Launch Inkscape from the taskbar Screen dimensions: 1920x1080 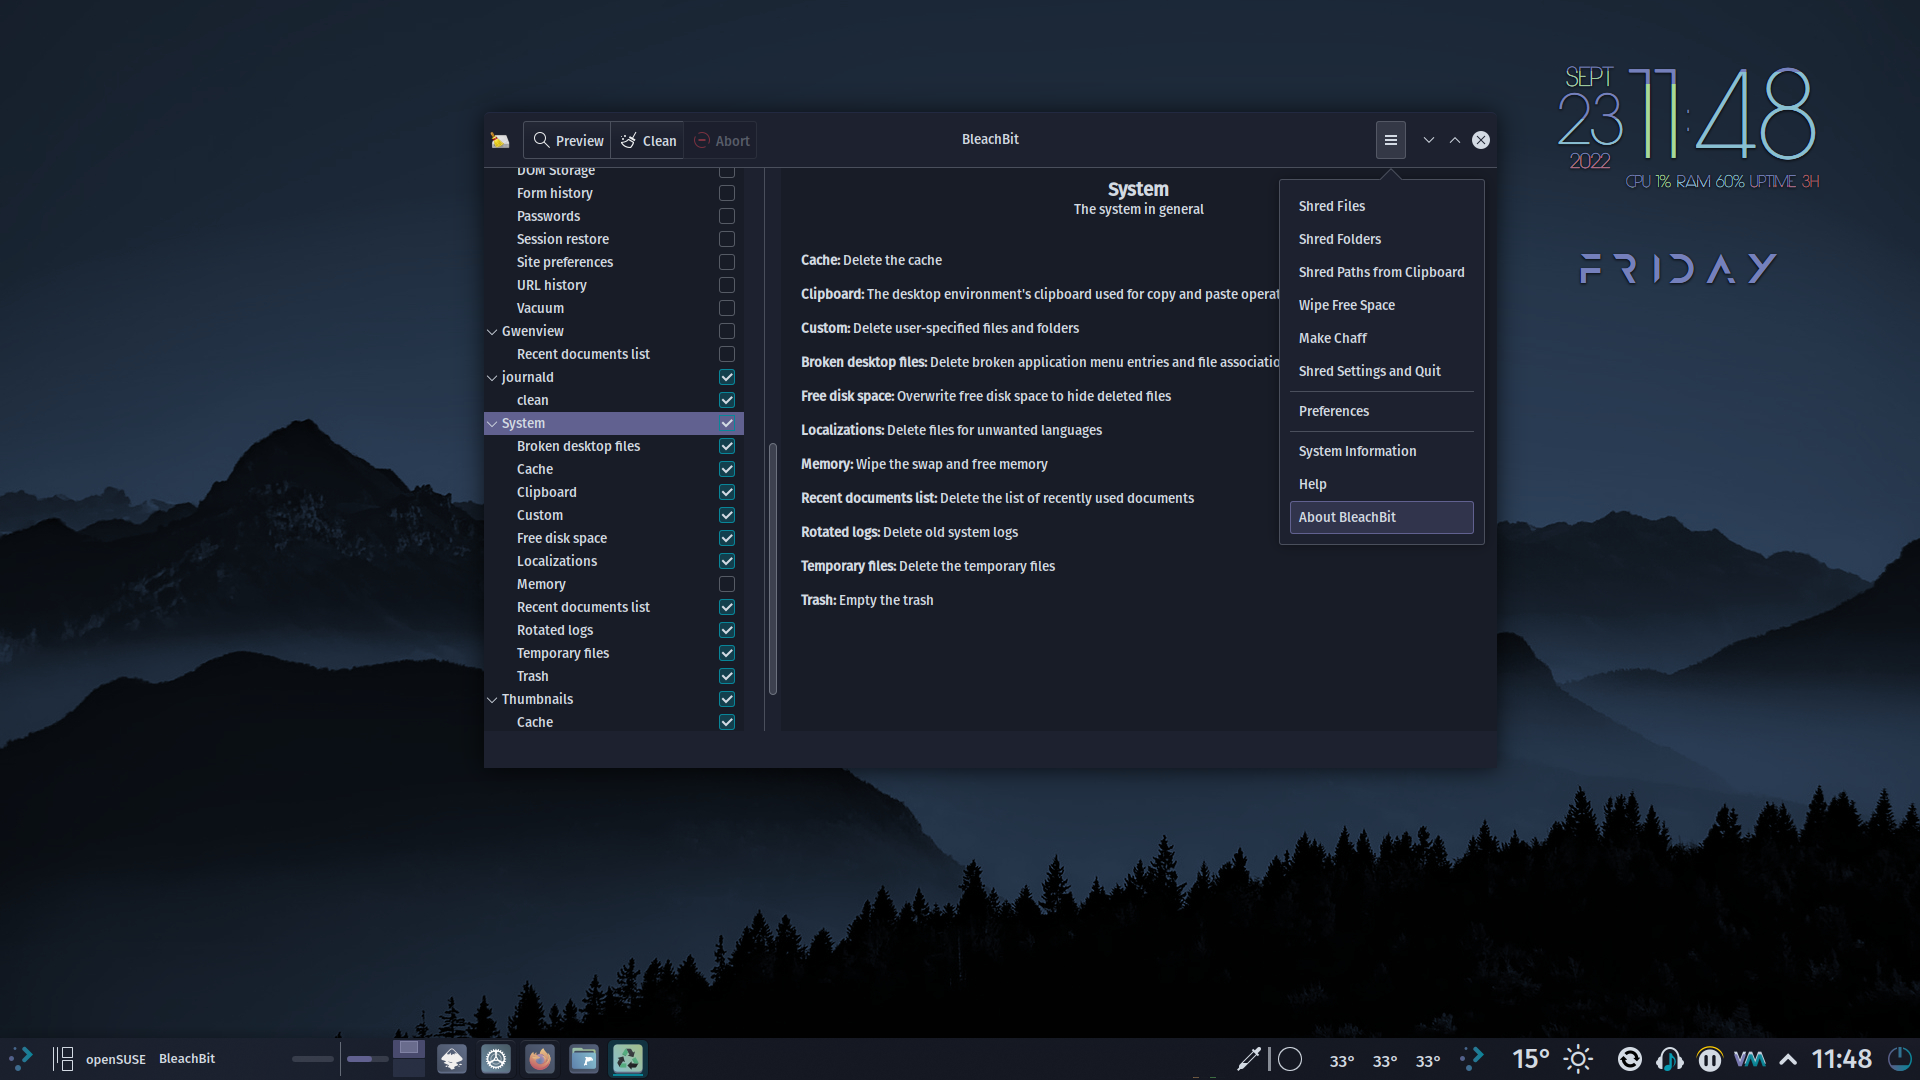pyautogui.click(x=452, y=1058)
